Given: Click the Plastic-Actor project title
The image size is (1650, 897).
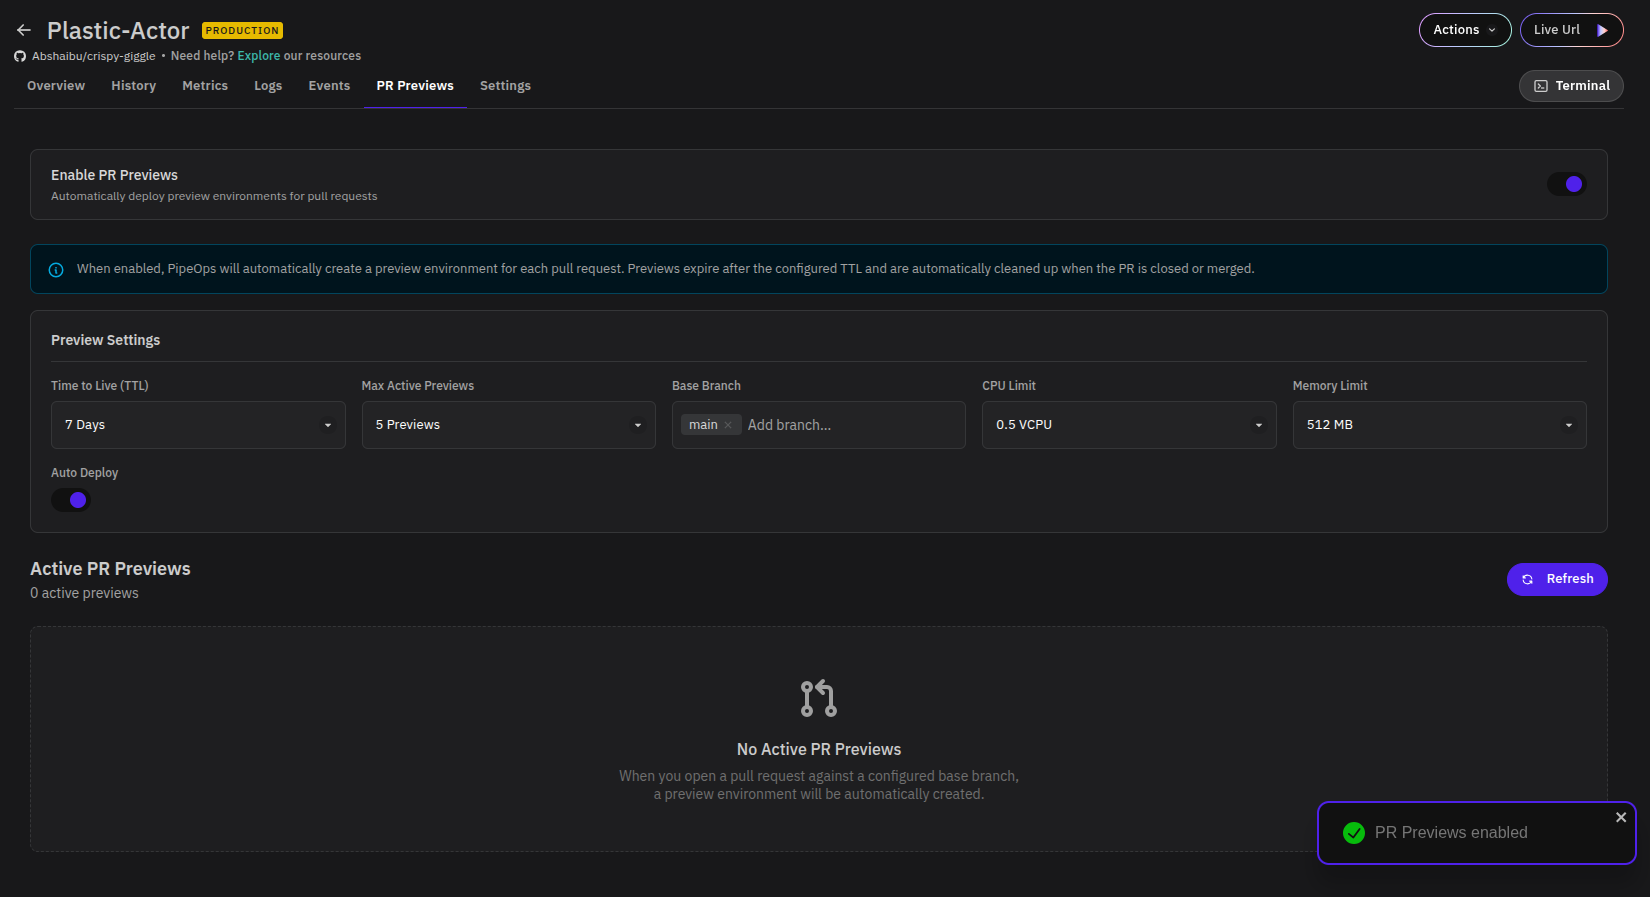Looking at the screenshot, I should [x=118, y=31].
